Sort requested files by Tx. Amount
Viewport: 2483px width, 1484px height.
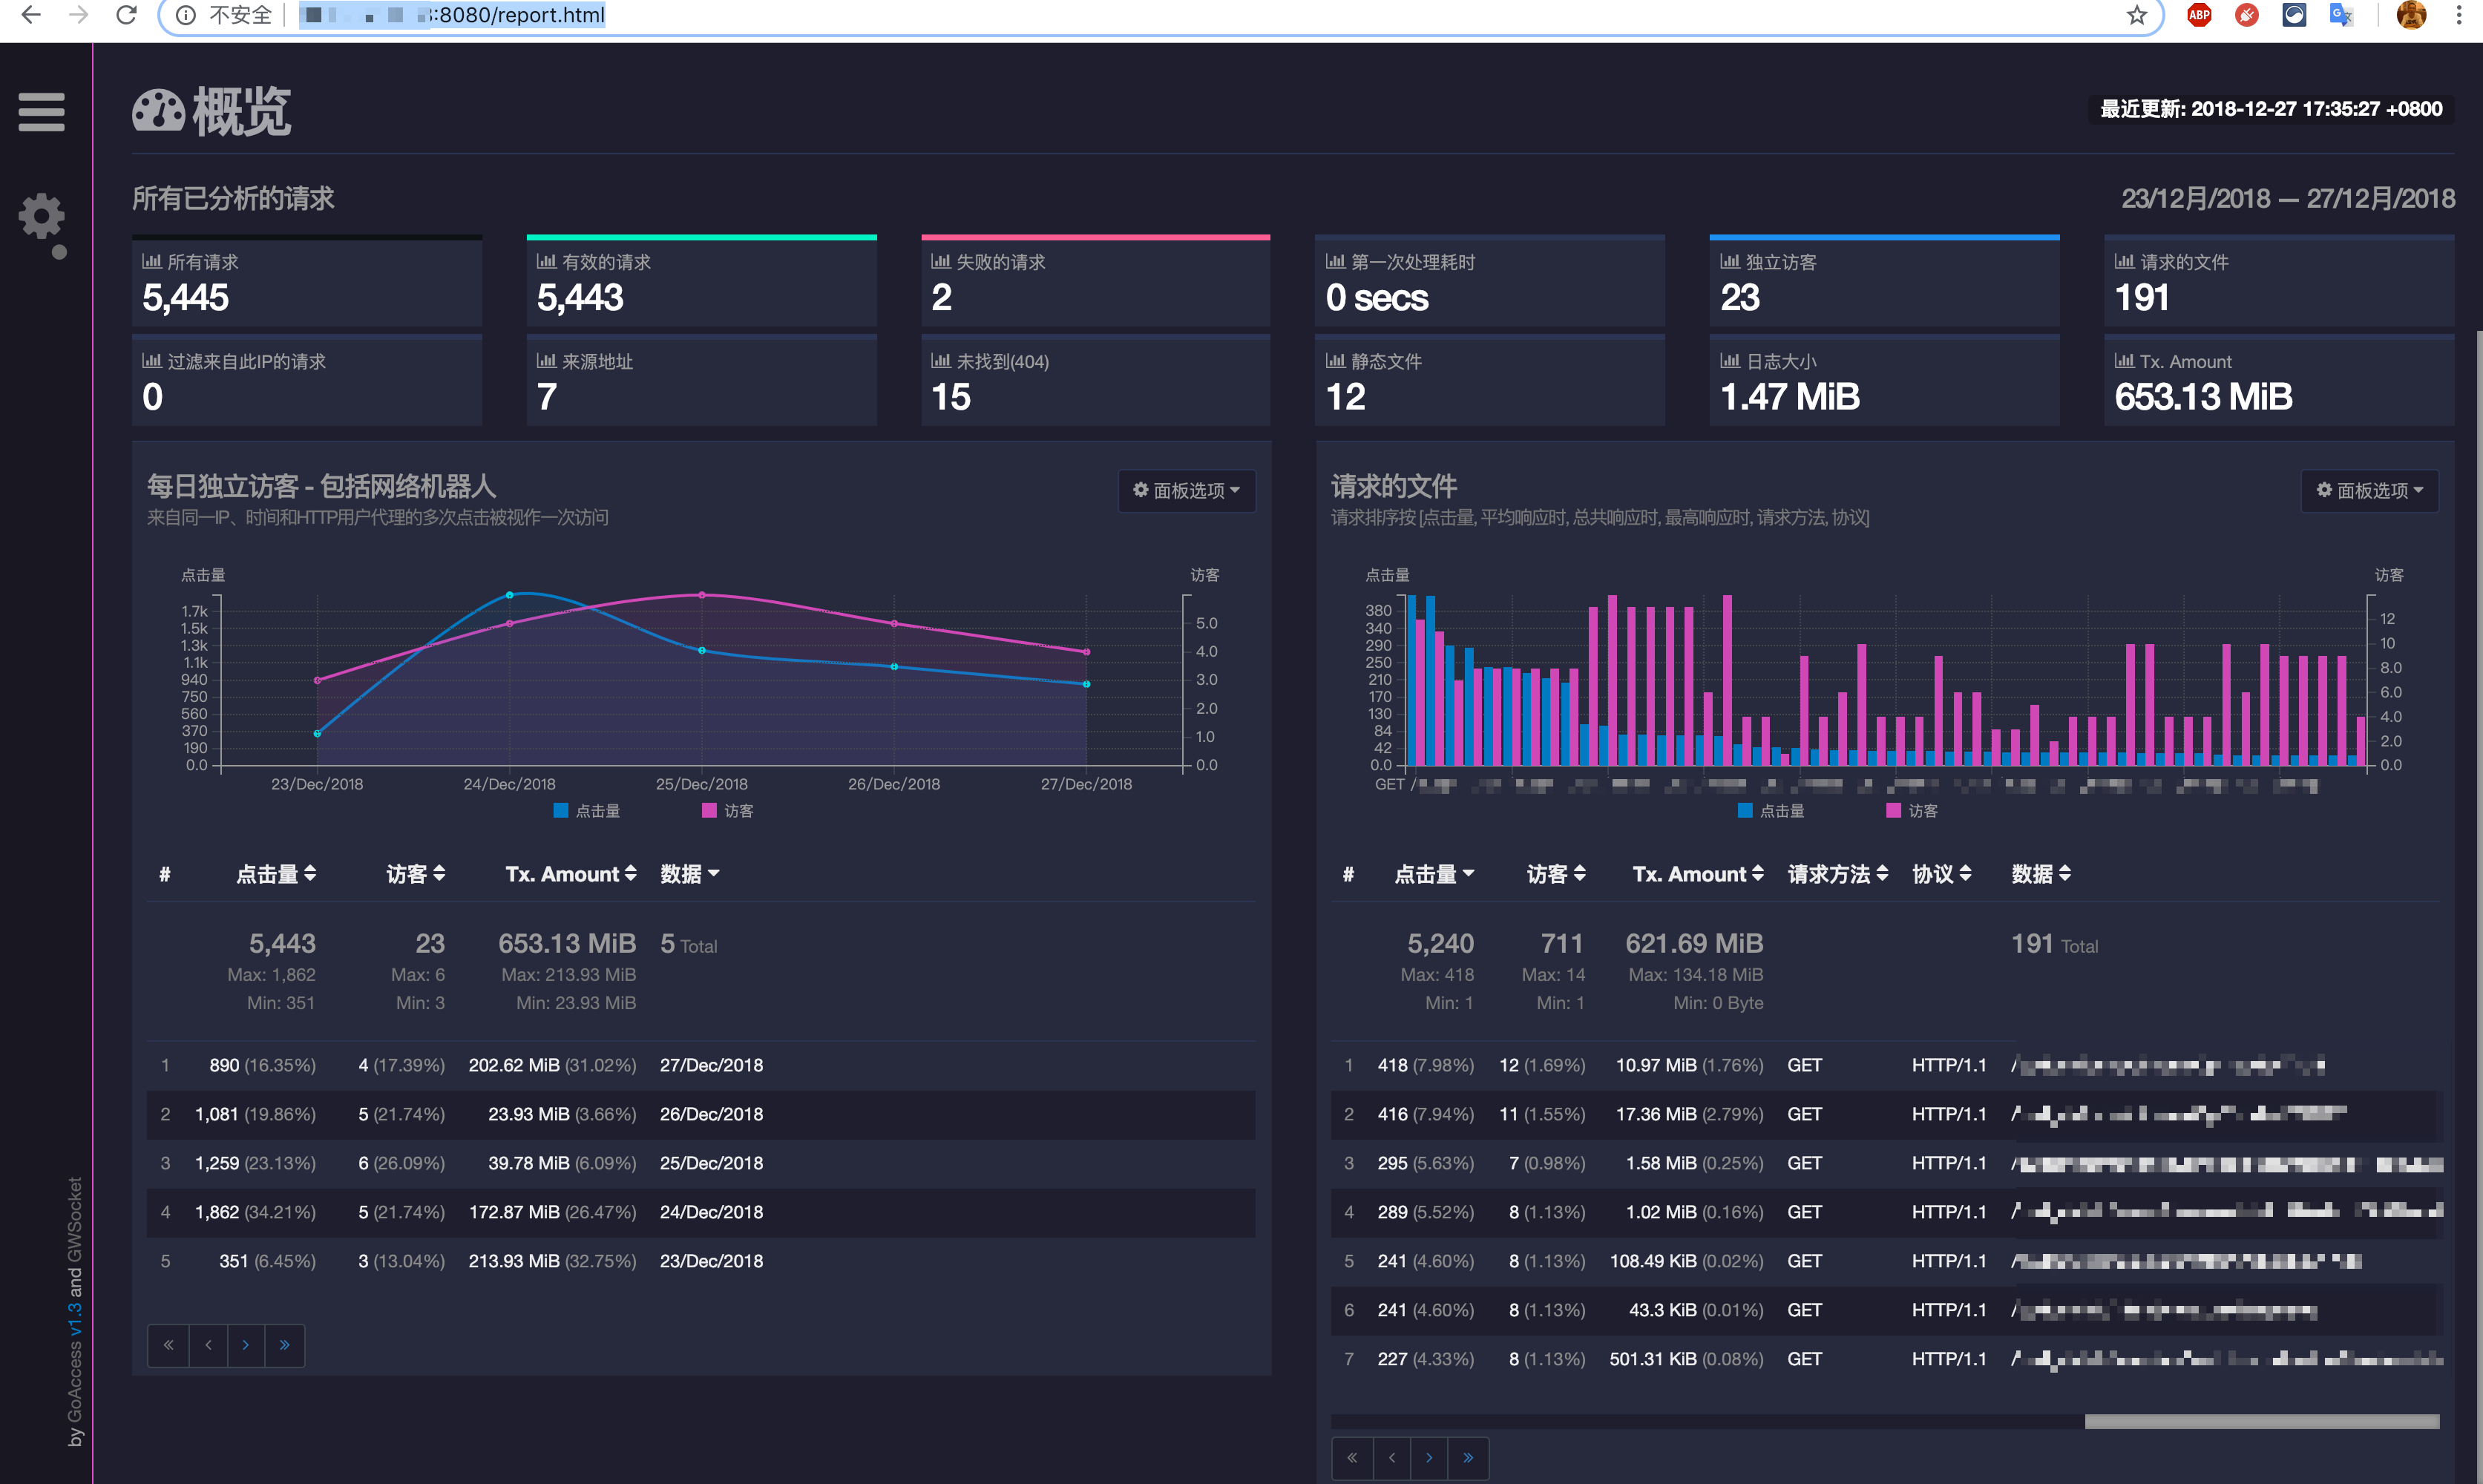(1699, 874)
